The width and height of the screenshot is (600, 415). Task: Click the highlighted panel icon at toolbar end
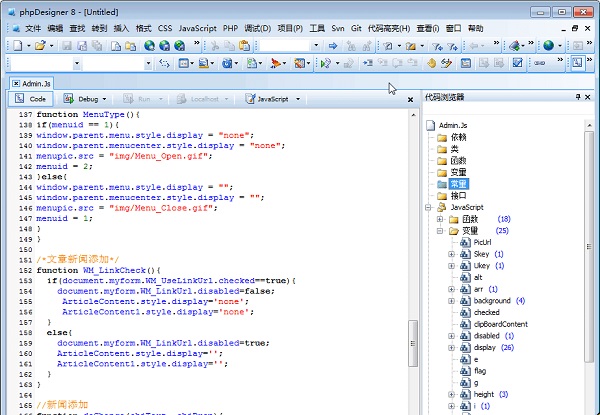577,63
